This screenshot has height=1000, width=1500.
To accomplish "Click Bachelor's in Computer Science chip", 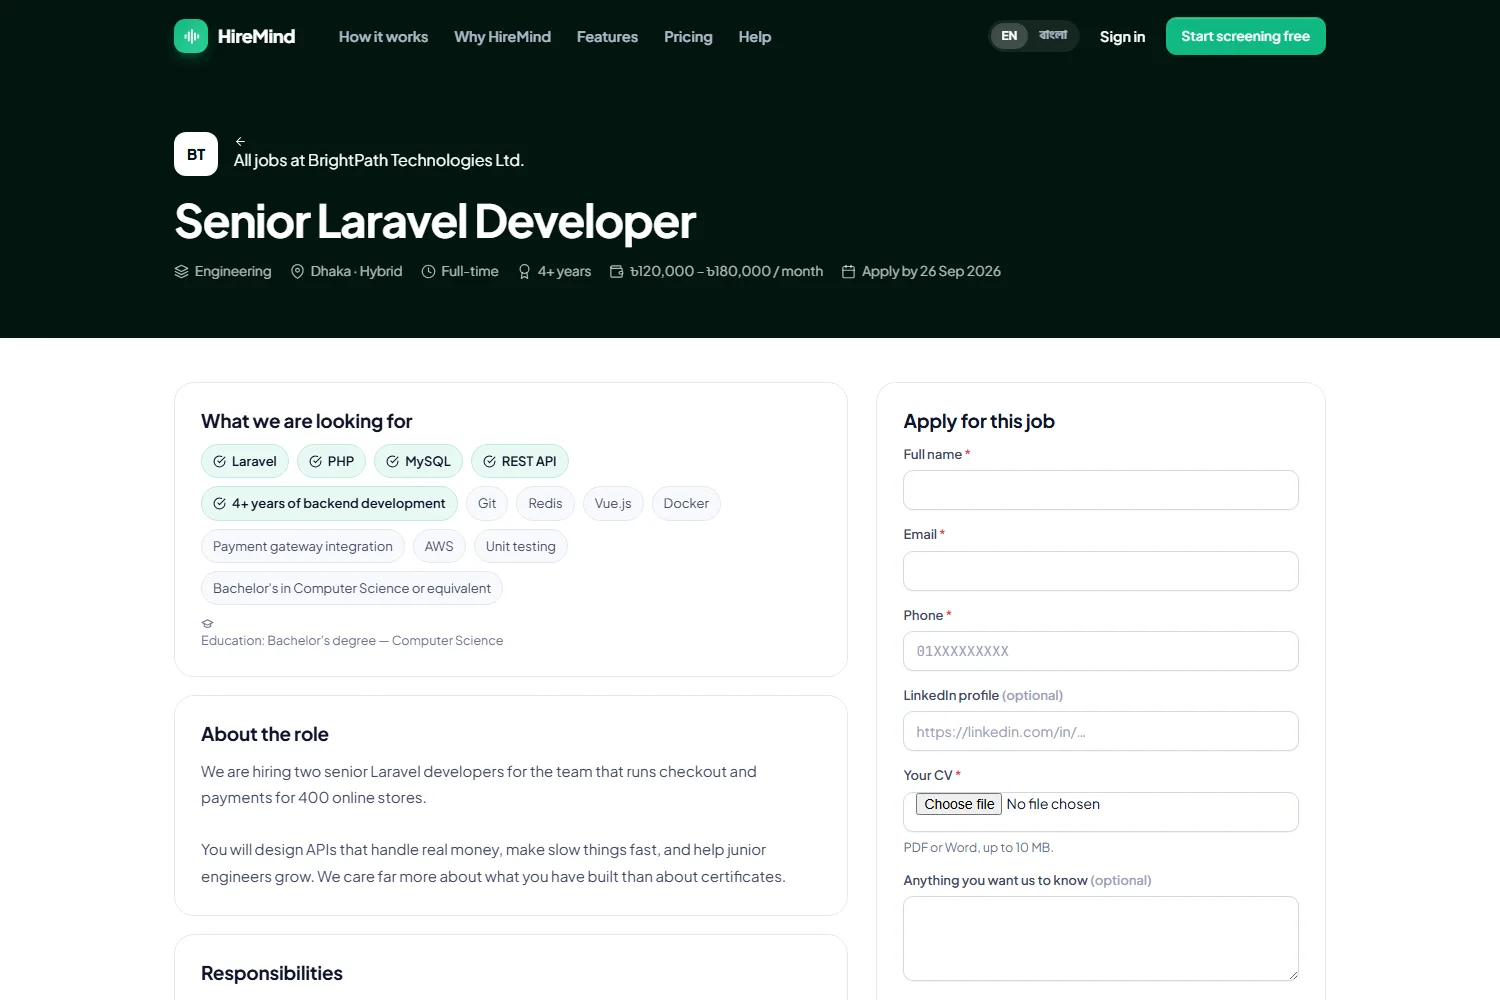I will 352,588.
